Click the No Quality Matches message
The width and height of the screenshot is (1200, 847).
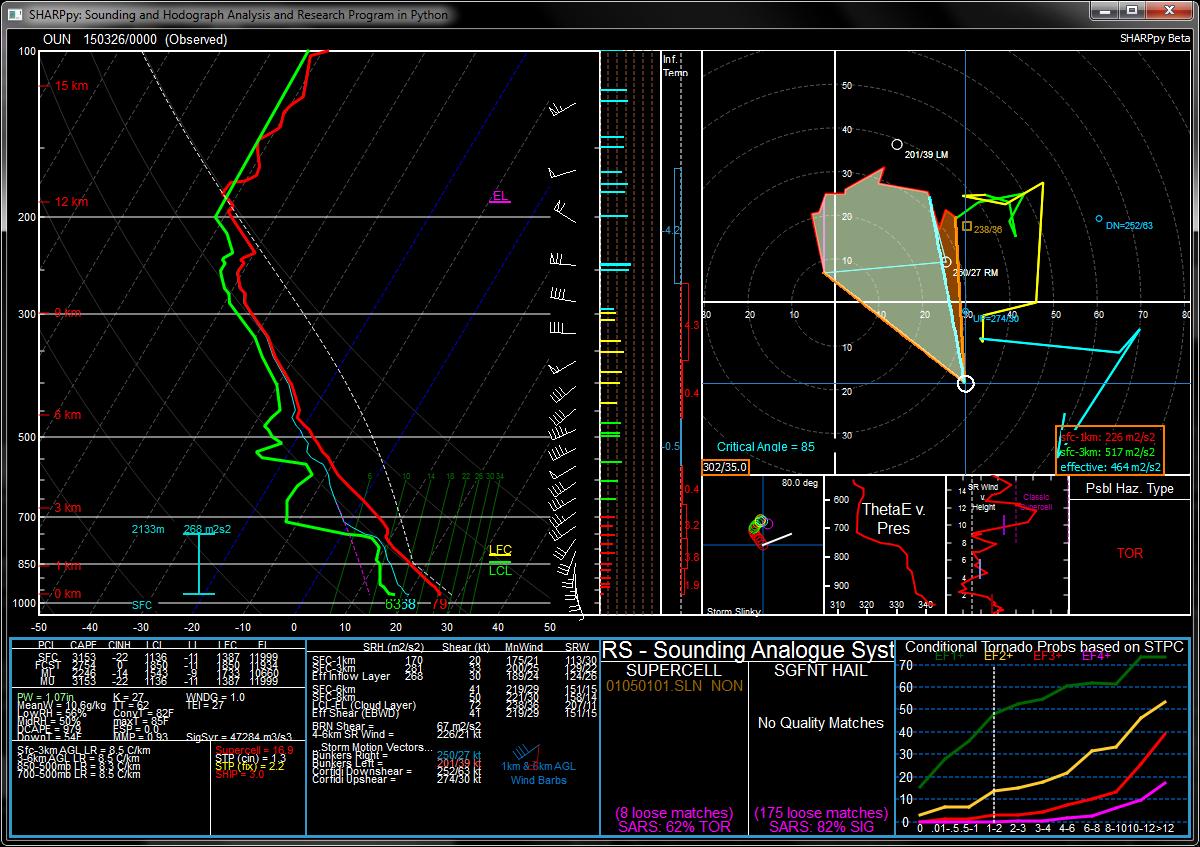point(821,723)
